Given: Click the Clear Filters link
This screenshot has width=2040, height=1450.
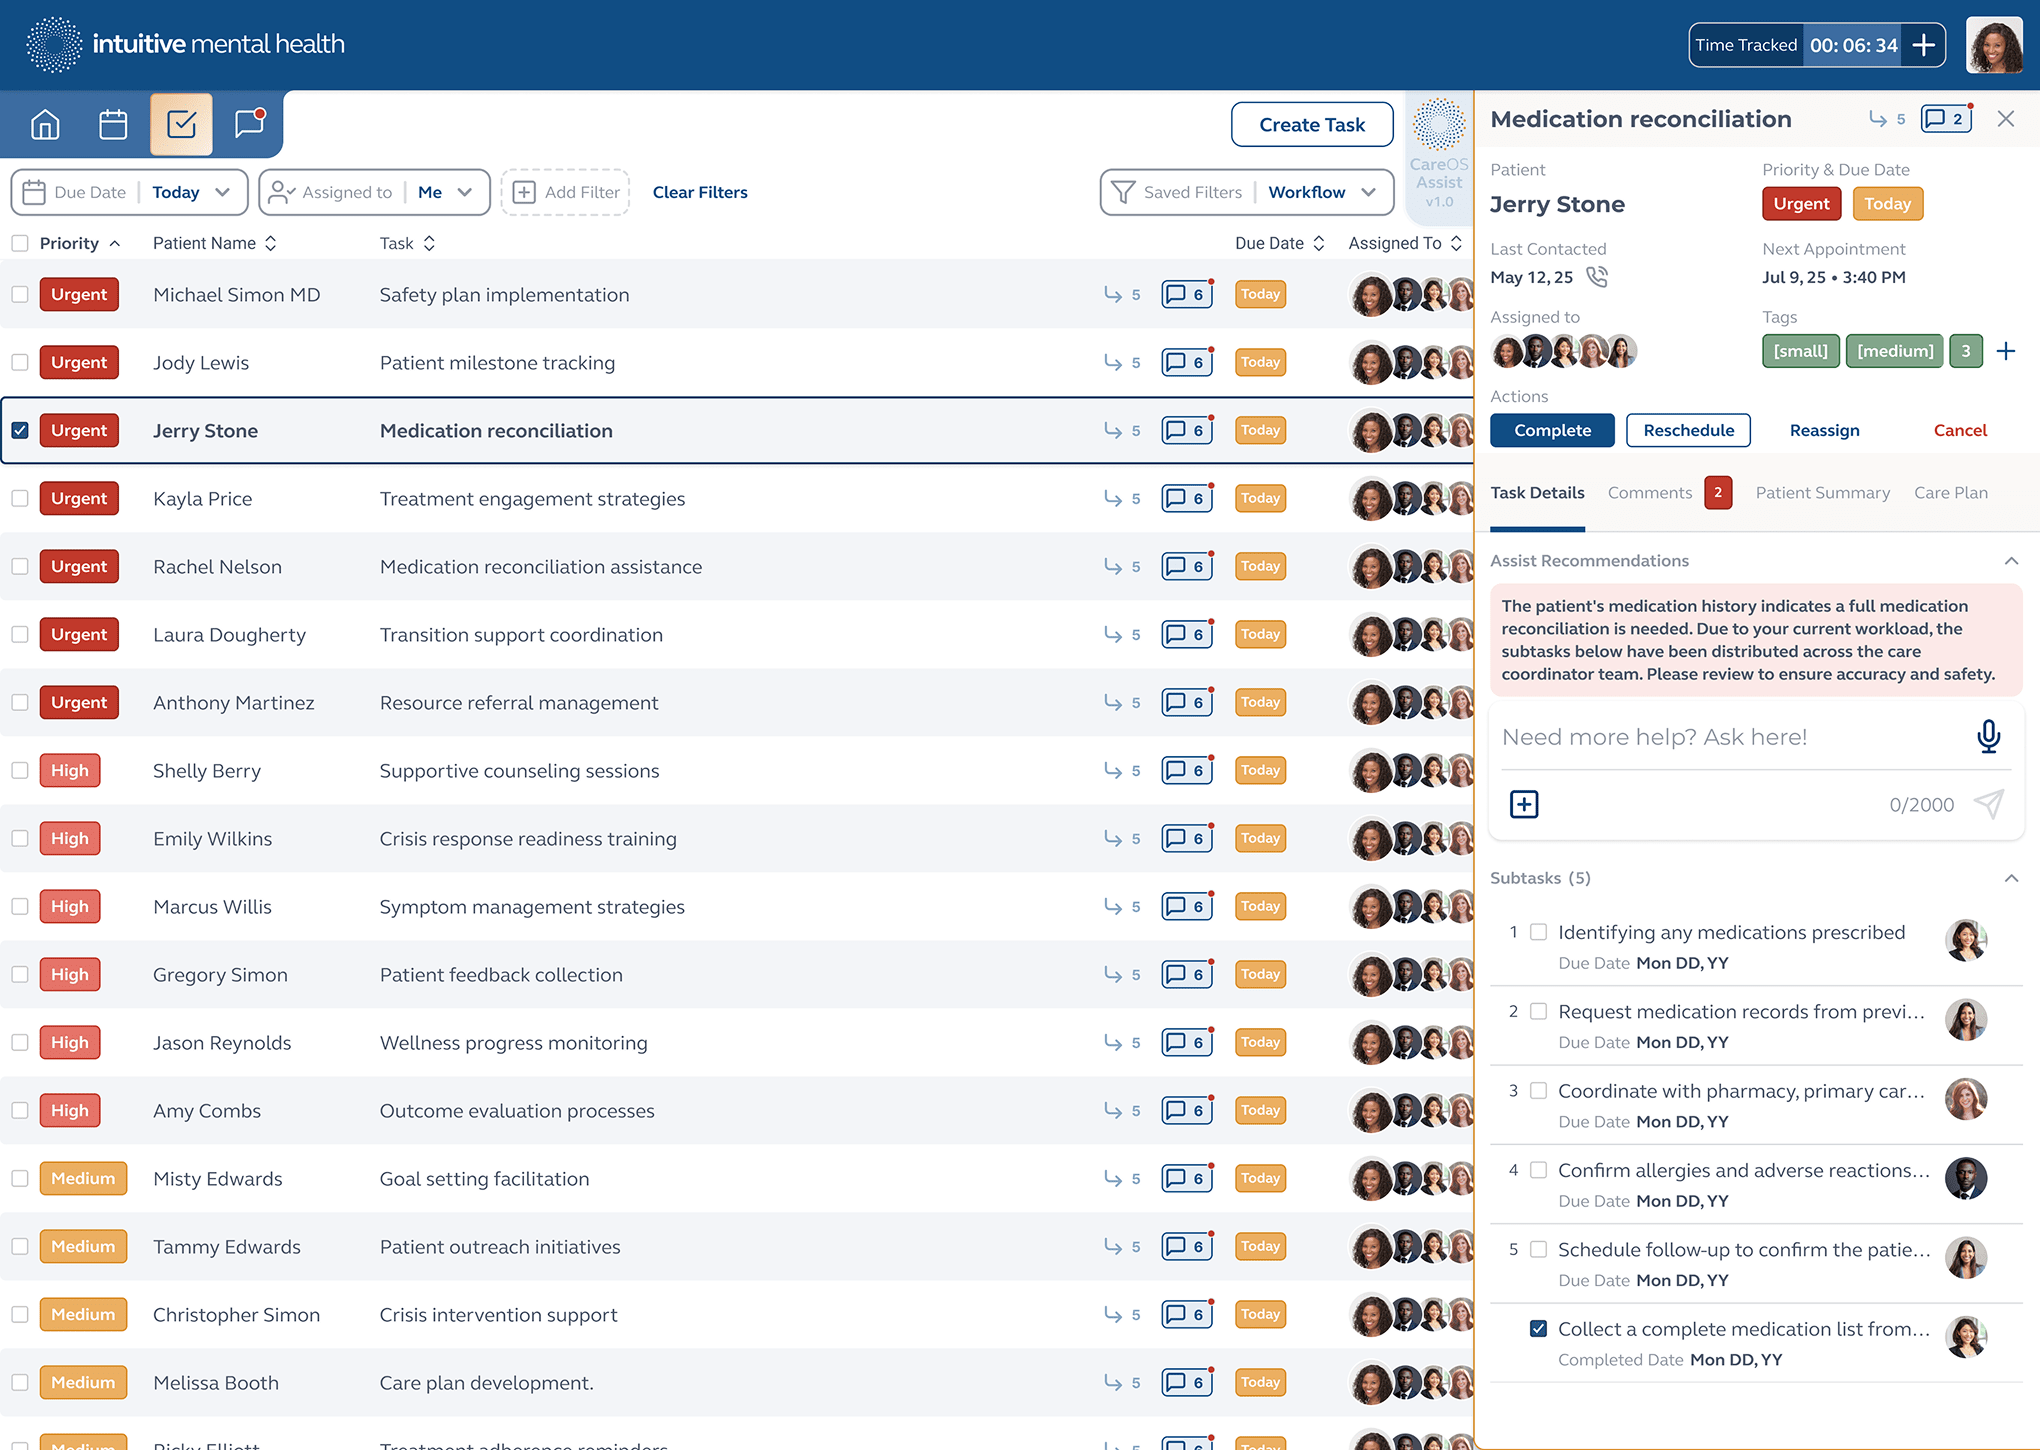Looking at the screenshot, I should [x=700, y=192].
